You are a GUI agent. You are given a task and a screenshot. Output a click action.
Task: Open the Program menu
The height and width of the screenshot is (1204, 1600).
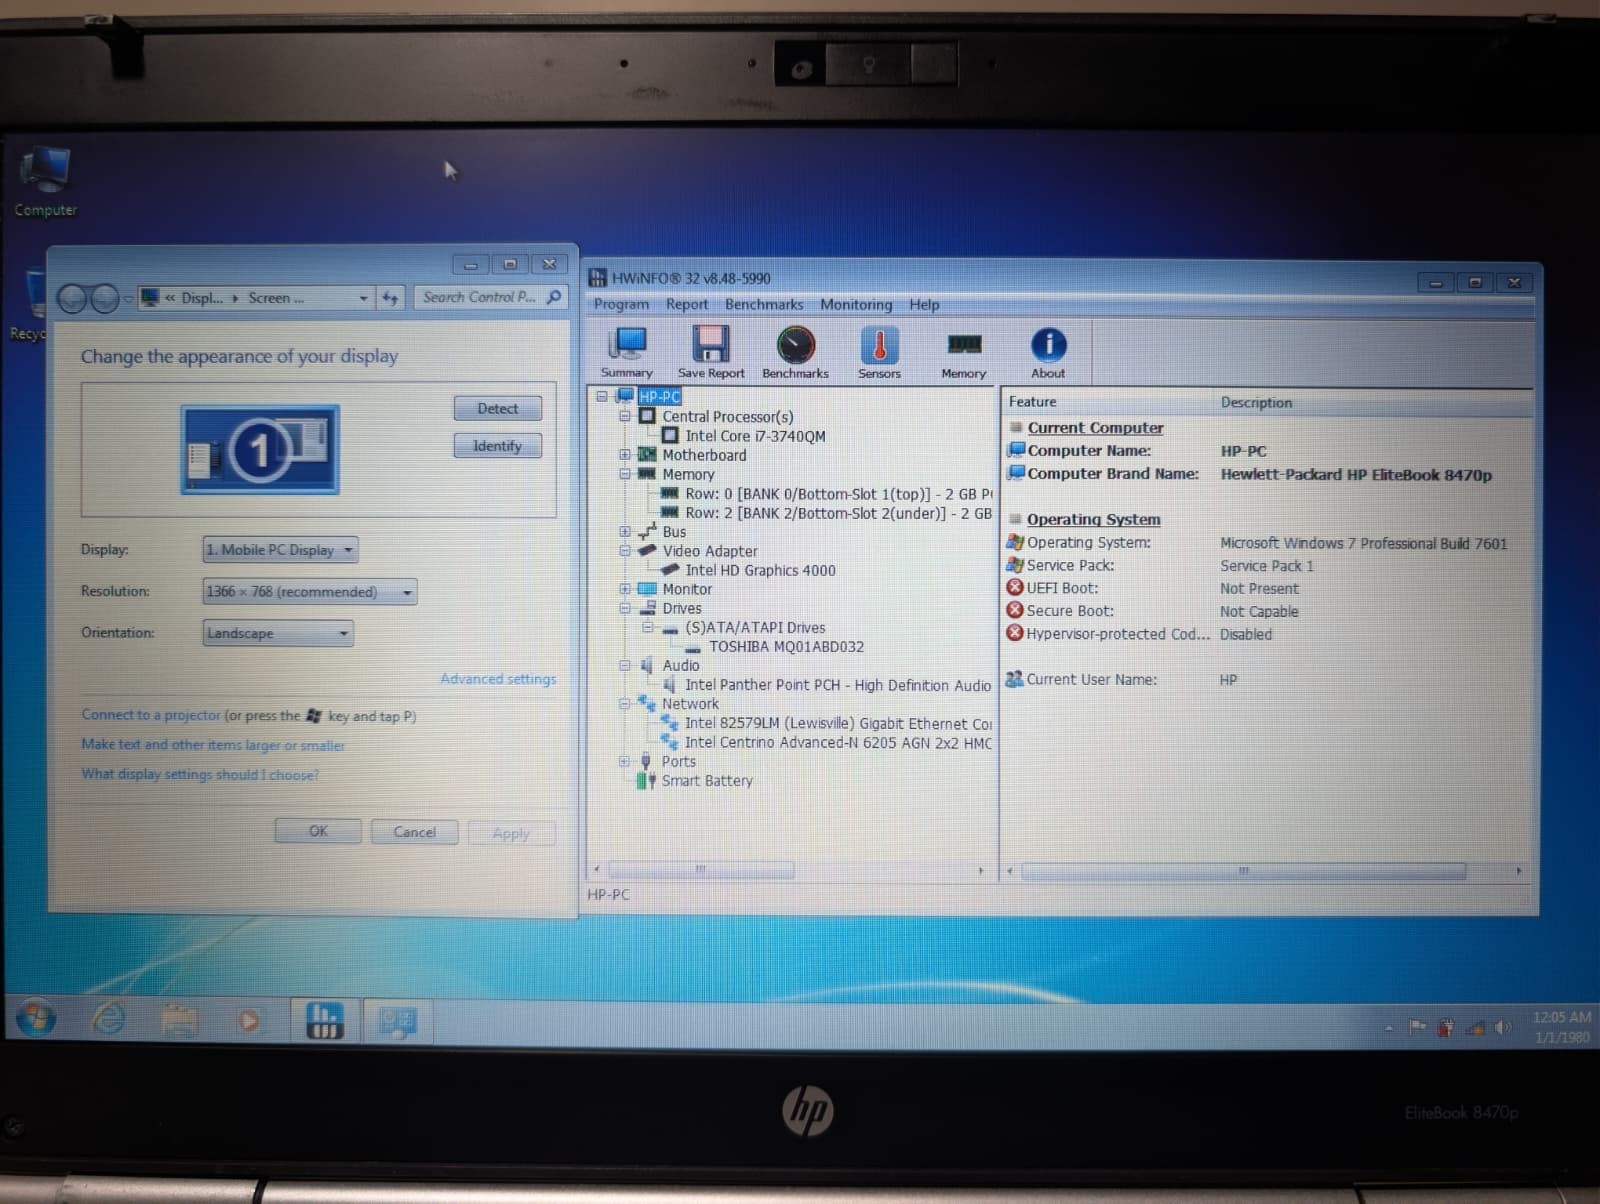621,304
